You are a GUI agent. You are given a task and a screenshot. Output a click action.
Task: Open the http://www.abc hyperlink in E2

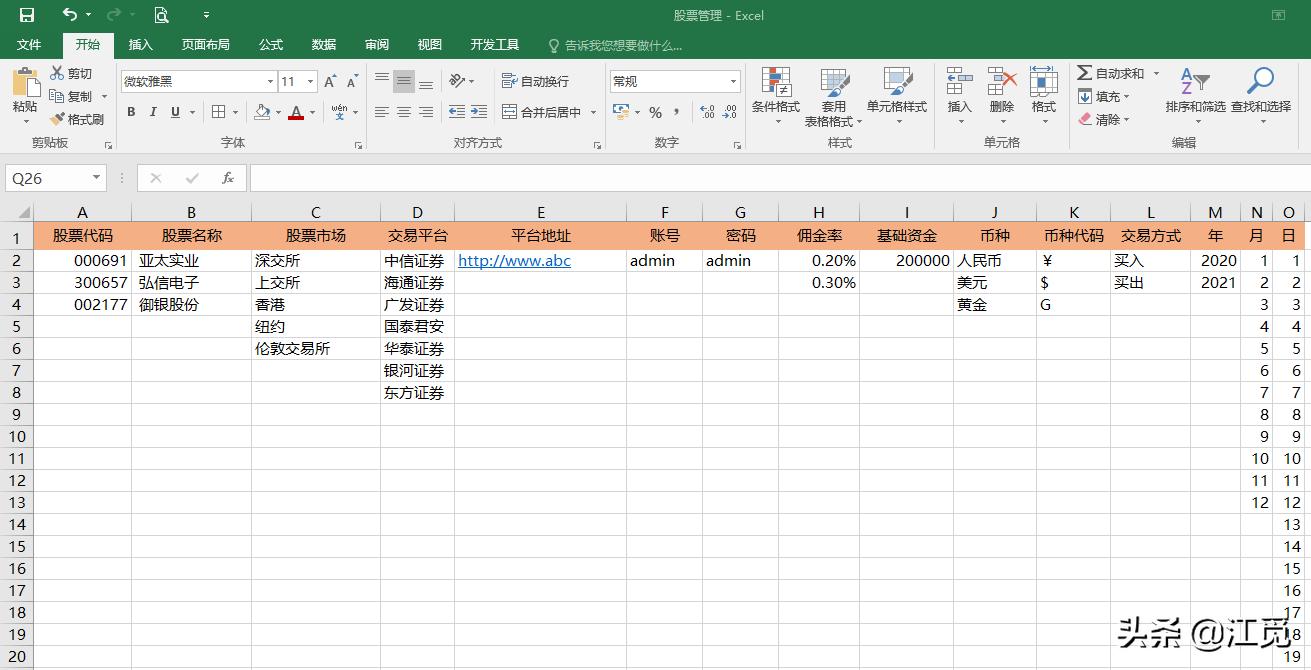click(x=512, y=260)
